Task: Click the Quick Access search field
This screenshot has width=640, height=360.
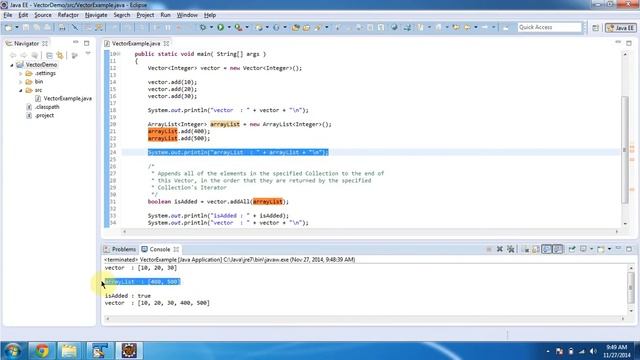Action: click(x=549, y=27)
